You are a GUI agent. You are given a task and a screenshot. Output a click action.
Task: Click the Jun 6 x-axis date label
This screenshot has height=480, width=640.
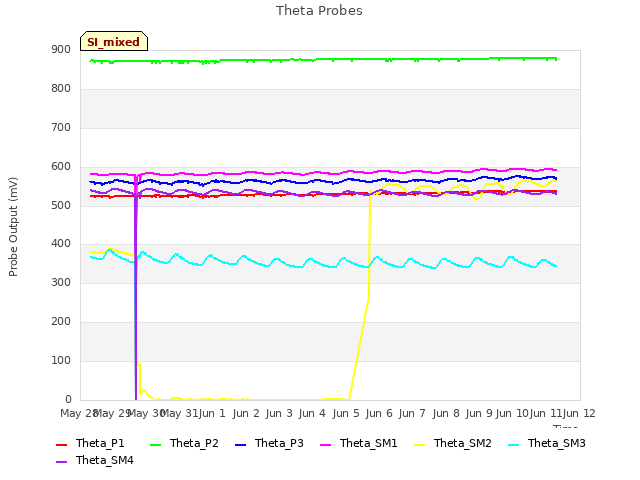(379, 413)
